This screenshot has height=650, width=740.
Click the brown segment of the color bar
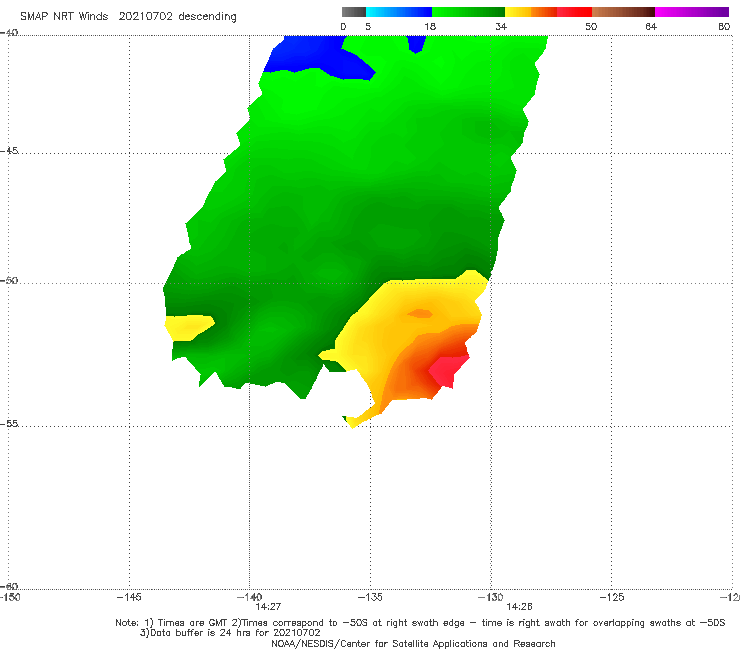coord(623,12)
